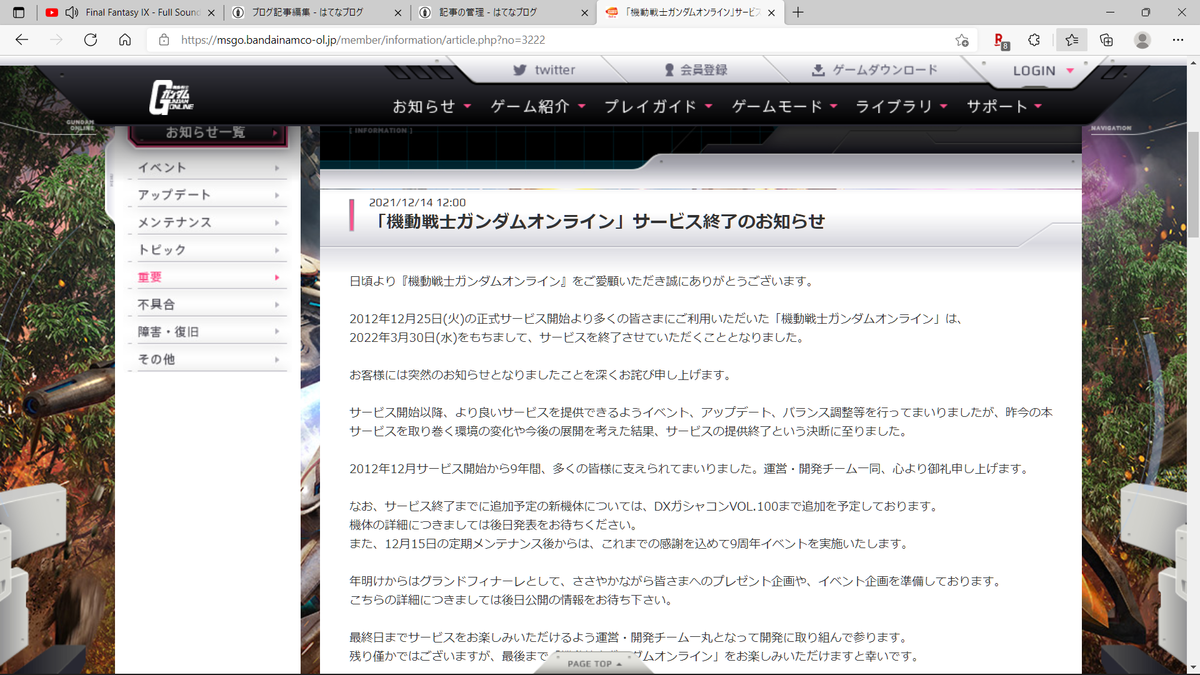Screen dimensions: 1200x675
Task: Expand the ライブラリ nav menu
Action: 904,106
